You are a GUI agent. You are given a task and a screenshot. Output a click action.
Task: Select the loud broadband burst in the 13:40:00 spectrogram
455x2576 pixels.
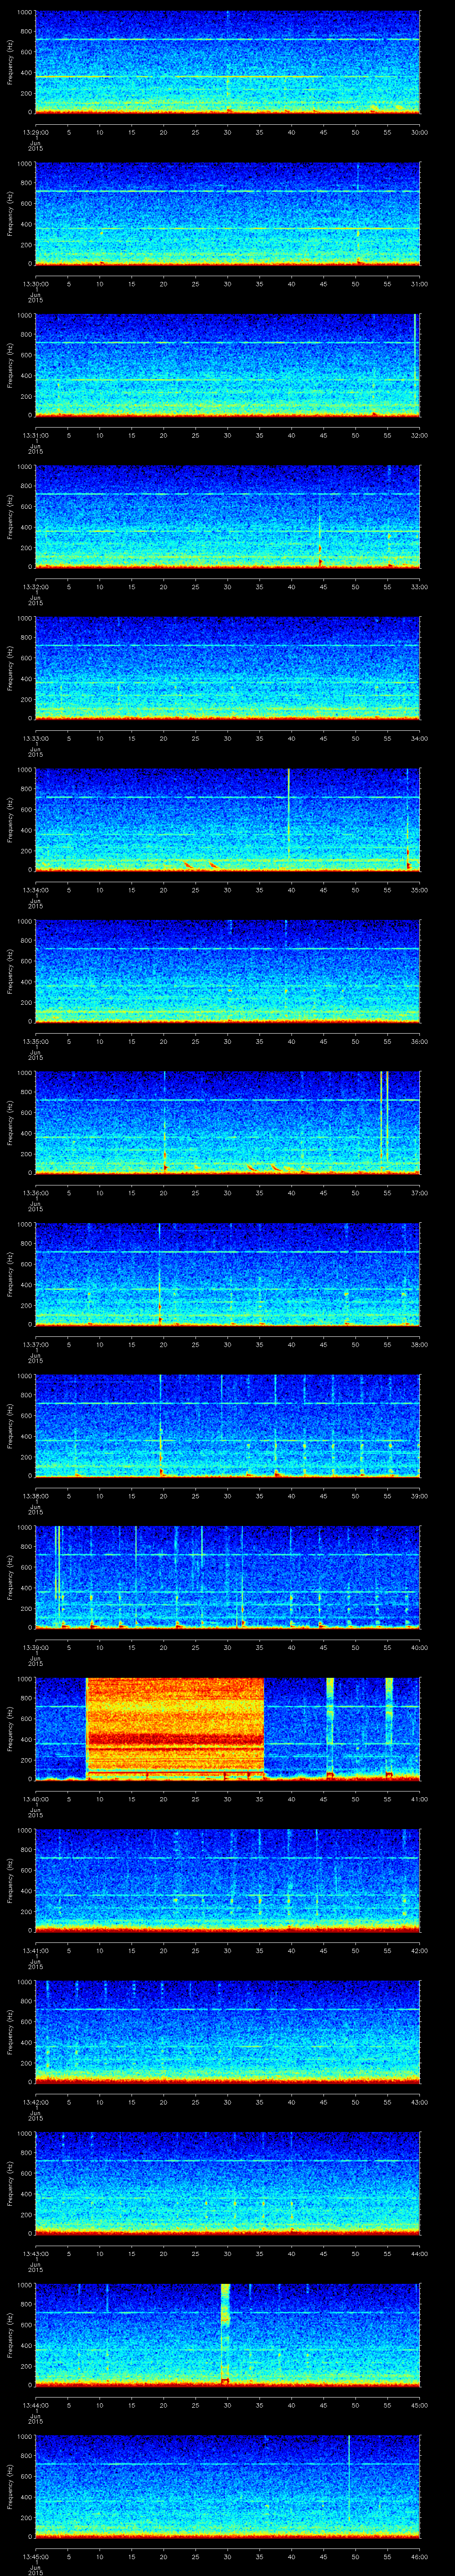coord(175,1728)
